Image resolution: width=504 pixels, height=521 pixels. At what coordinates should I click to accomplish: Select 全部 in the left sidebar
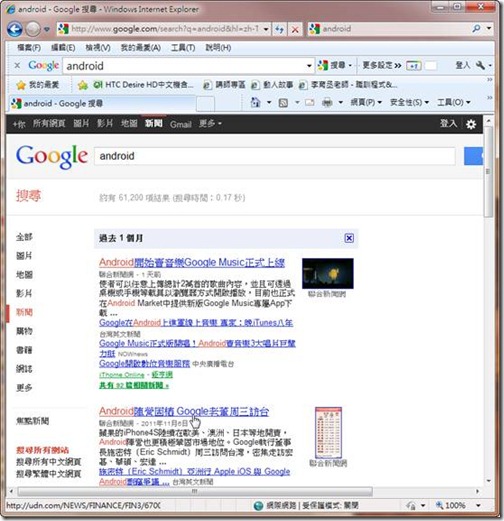pos(24,237)
